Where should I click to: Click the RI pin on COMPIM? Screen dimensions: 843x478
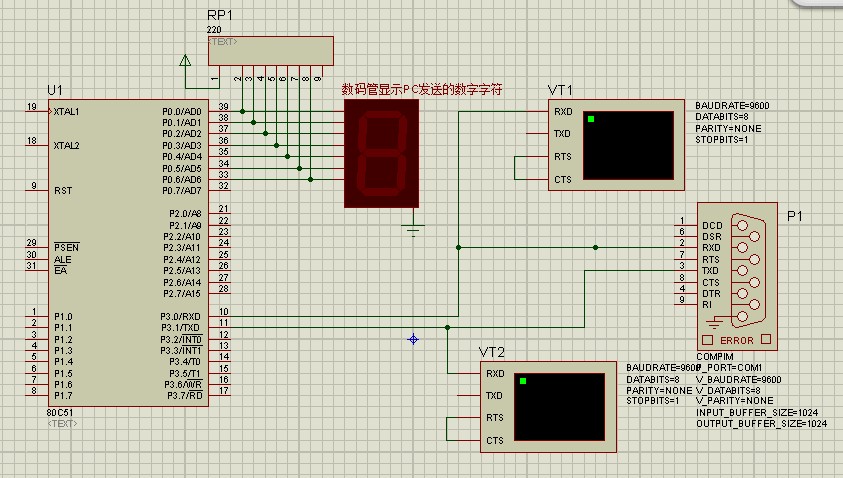pyautogui.click(x=706, y=305)
